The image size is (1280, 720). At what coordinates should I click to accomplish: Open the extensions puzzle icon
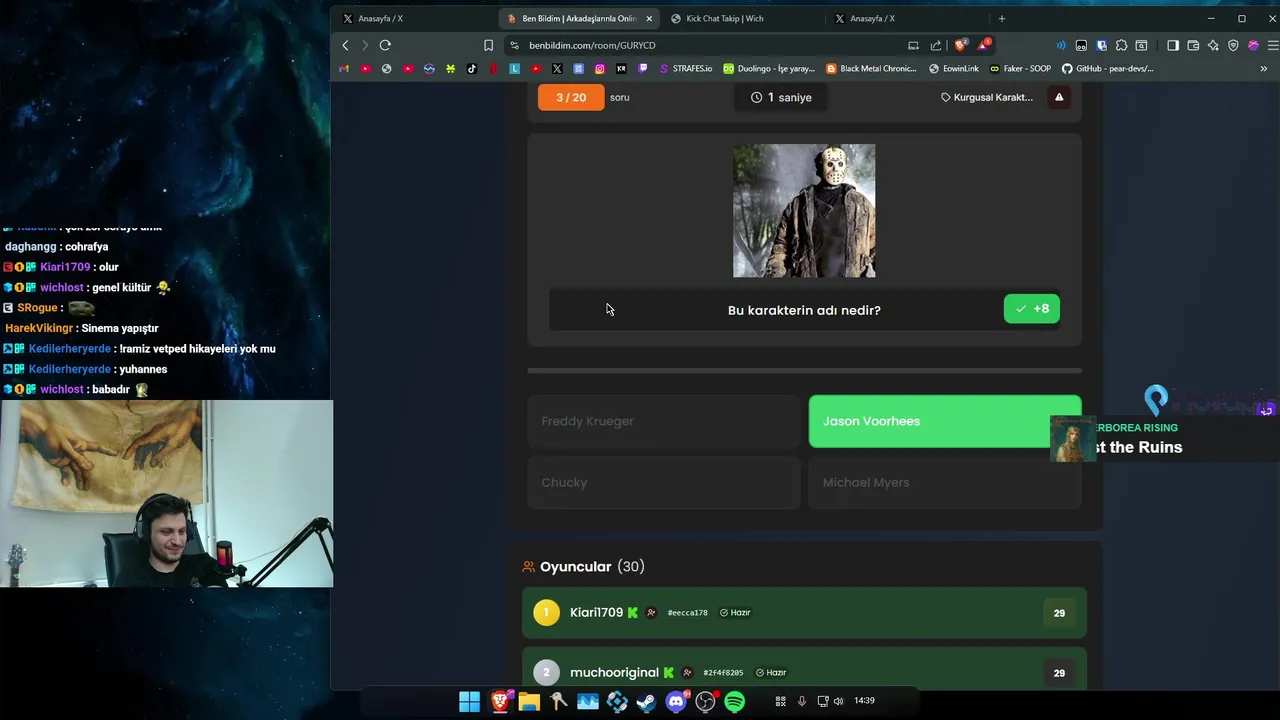pyautogui.click(x=1121, y=45)
